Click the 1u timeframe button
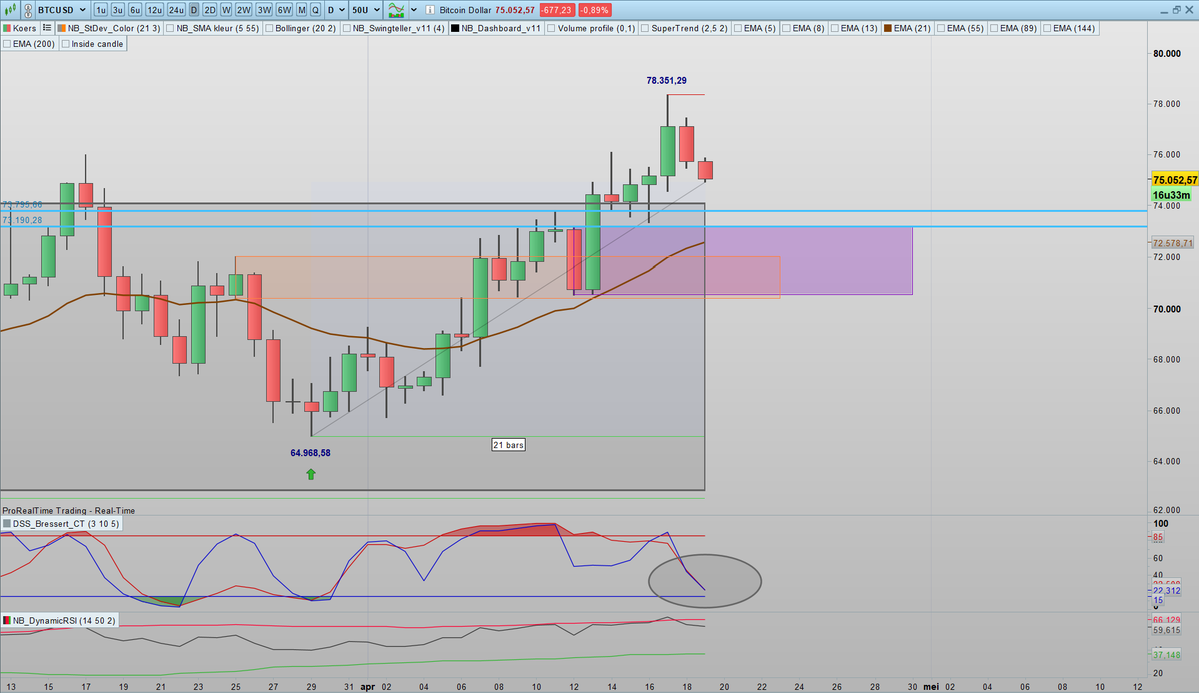This screenshot has height=693, width=1199. [101, 10]
